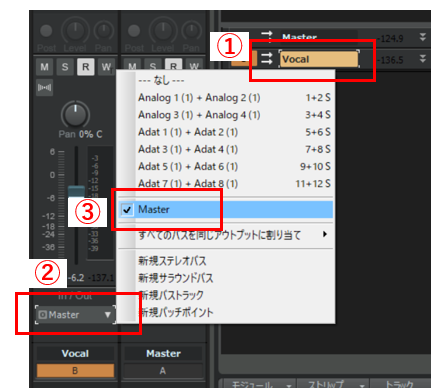Click the Pan 0% C readout
The height and width of the screenshot is (390, 431).
80,134
